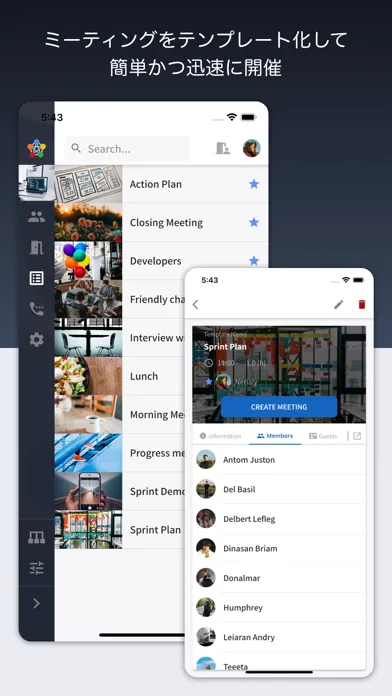The image size is (392, 696).
Task: Open the door rooms icon in sidebar
Action: 36,247
